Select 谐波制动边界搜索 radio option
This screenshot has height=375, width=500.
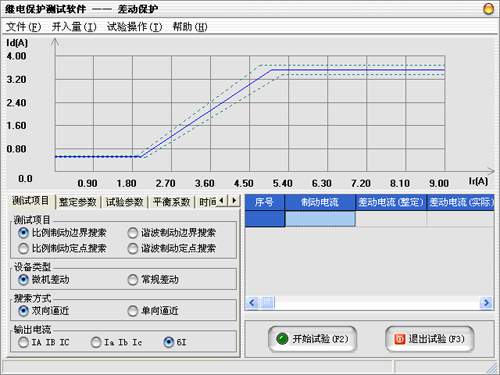[172, 233]
